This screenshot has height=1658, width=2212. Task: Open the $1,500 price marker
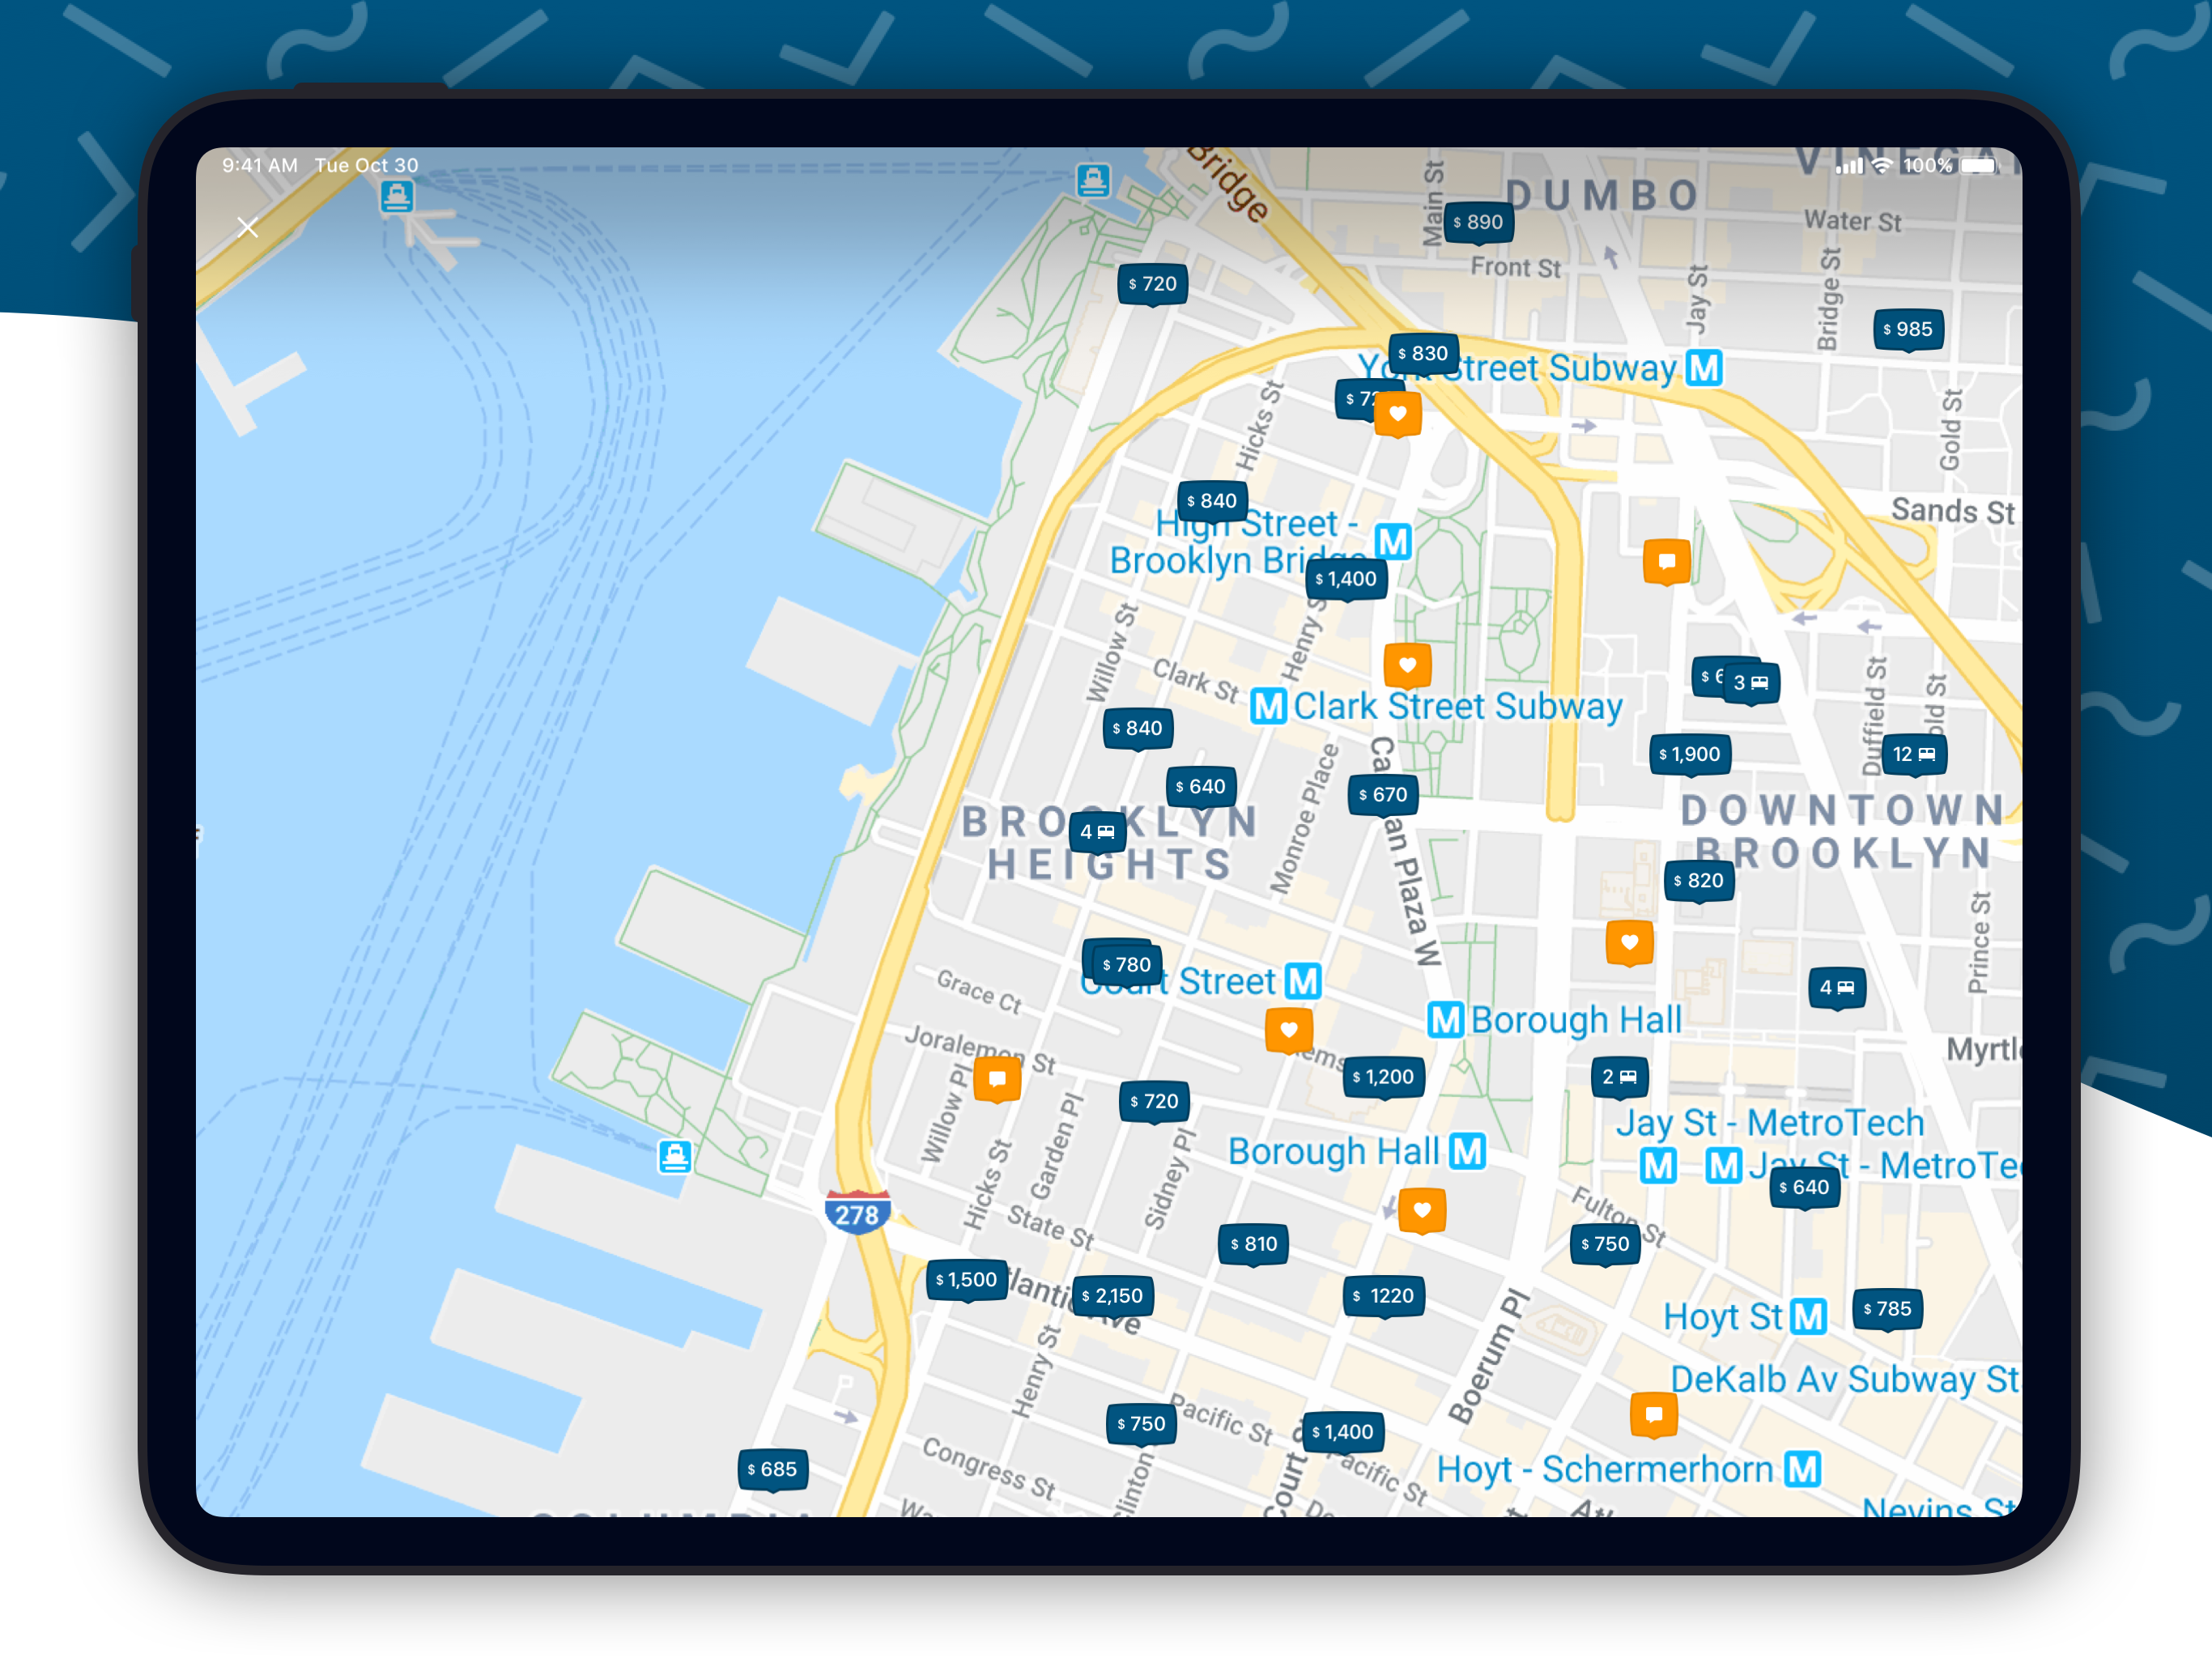point(966,1280)
